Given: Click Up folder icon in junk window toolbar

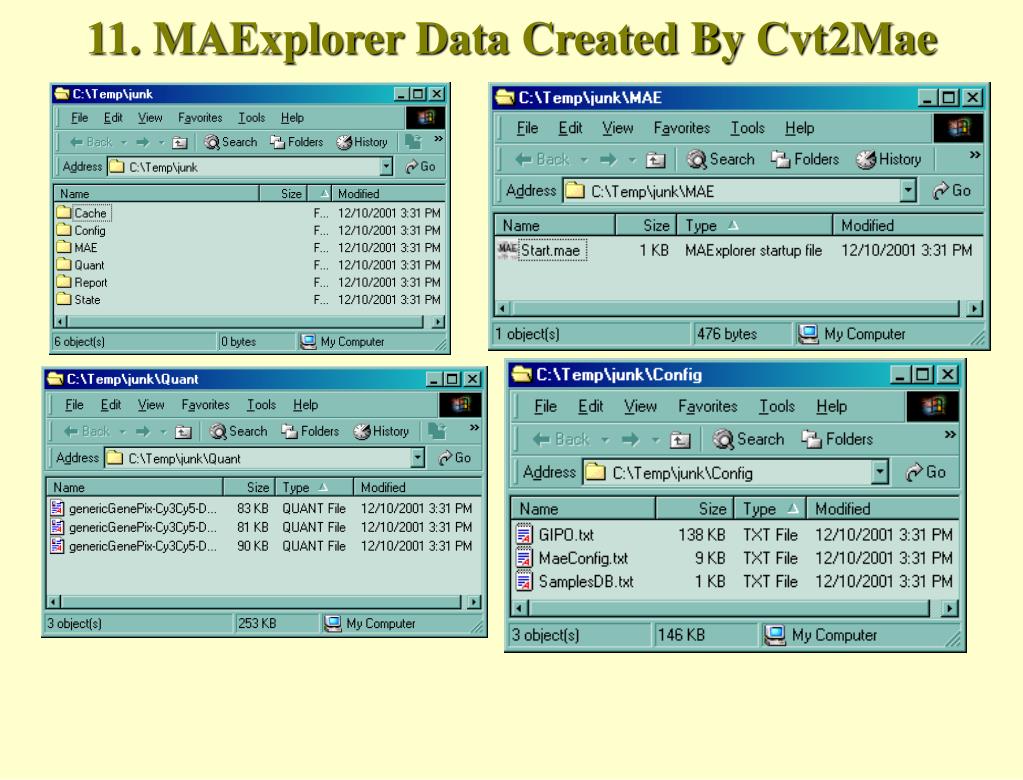Looking at the screenshot, I should [180, 142].
